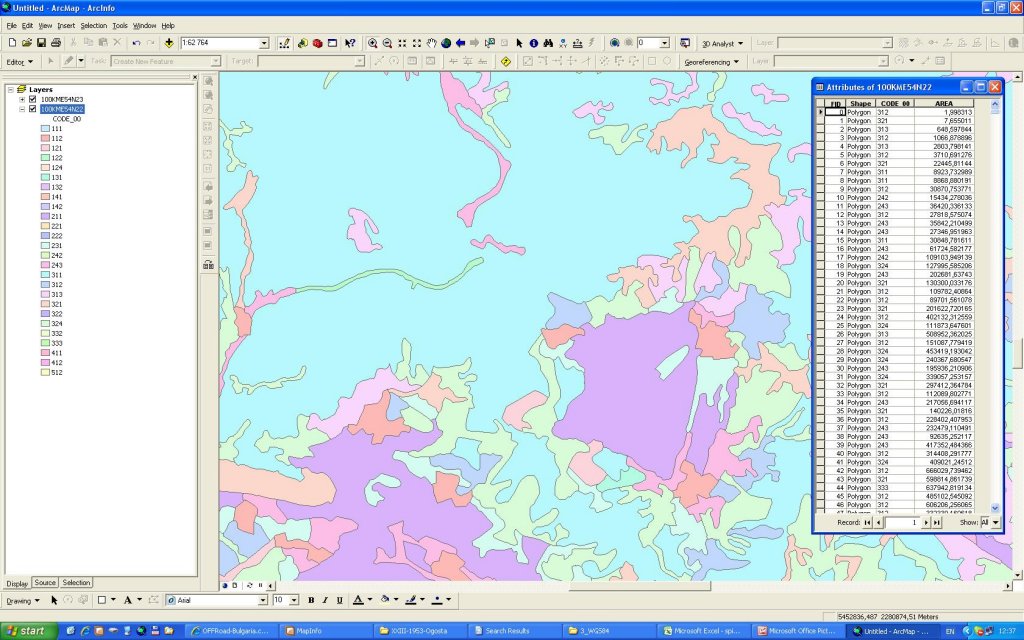Viewport: 1024px width, 640px height.
Task: Switch to the Source tab
Action: (45, 583)
